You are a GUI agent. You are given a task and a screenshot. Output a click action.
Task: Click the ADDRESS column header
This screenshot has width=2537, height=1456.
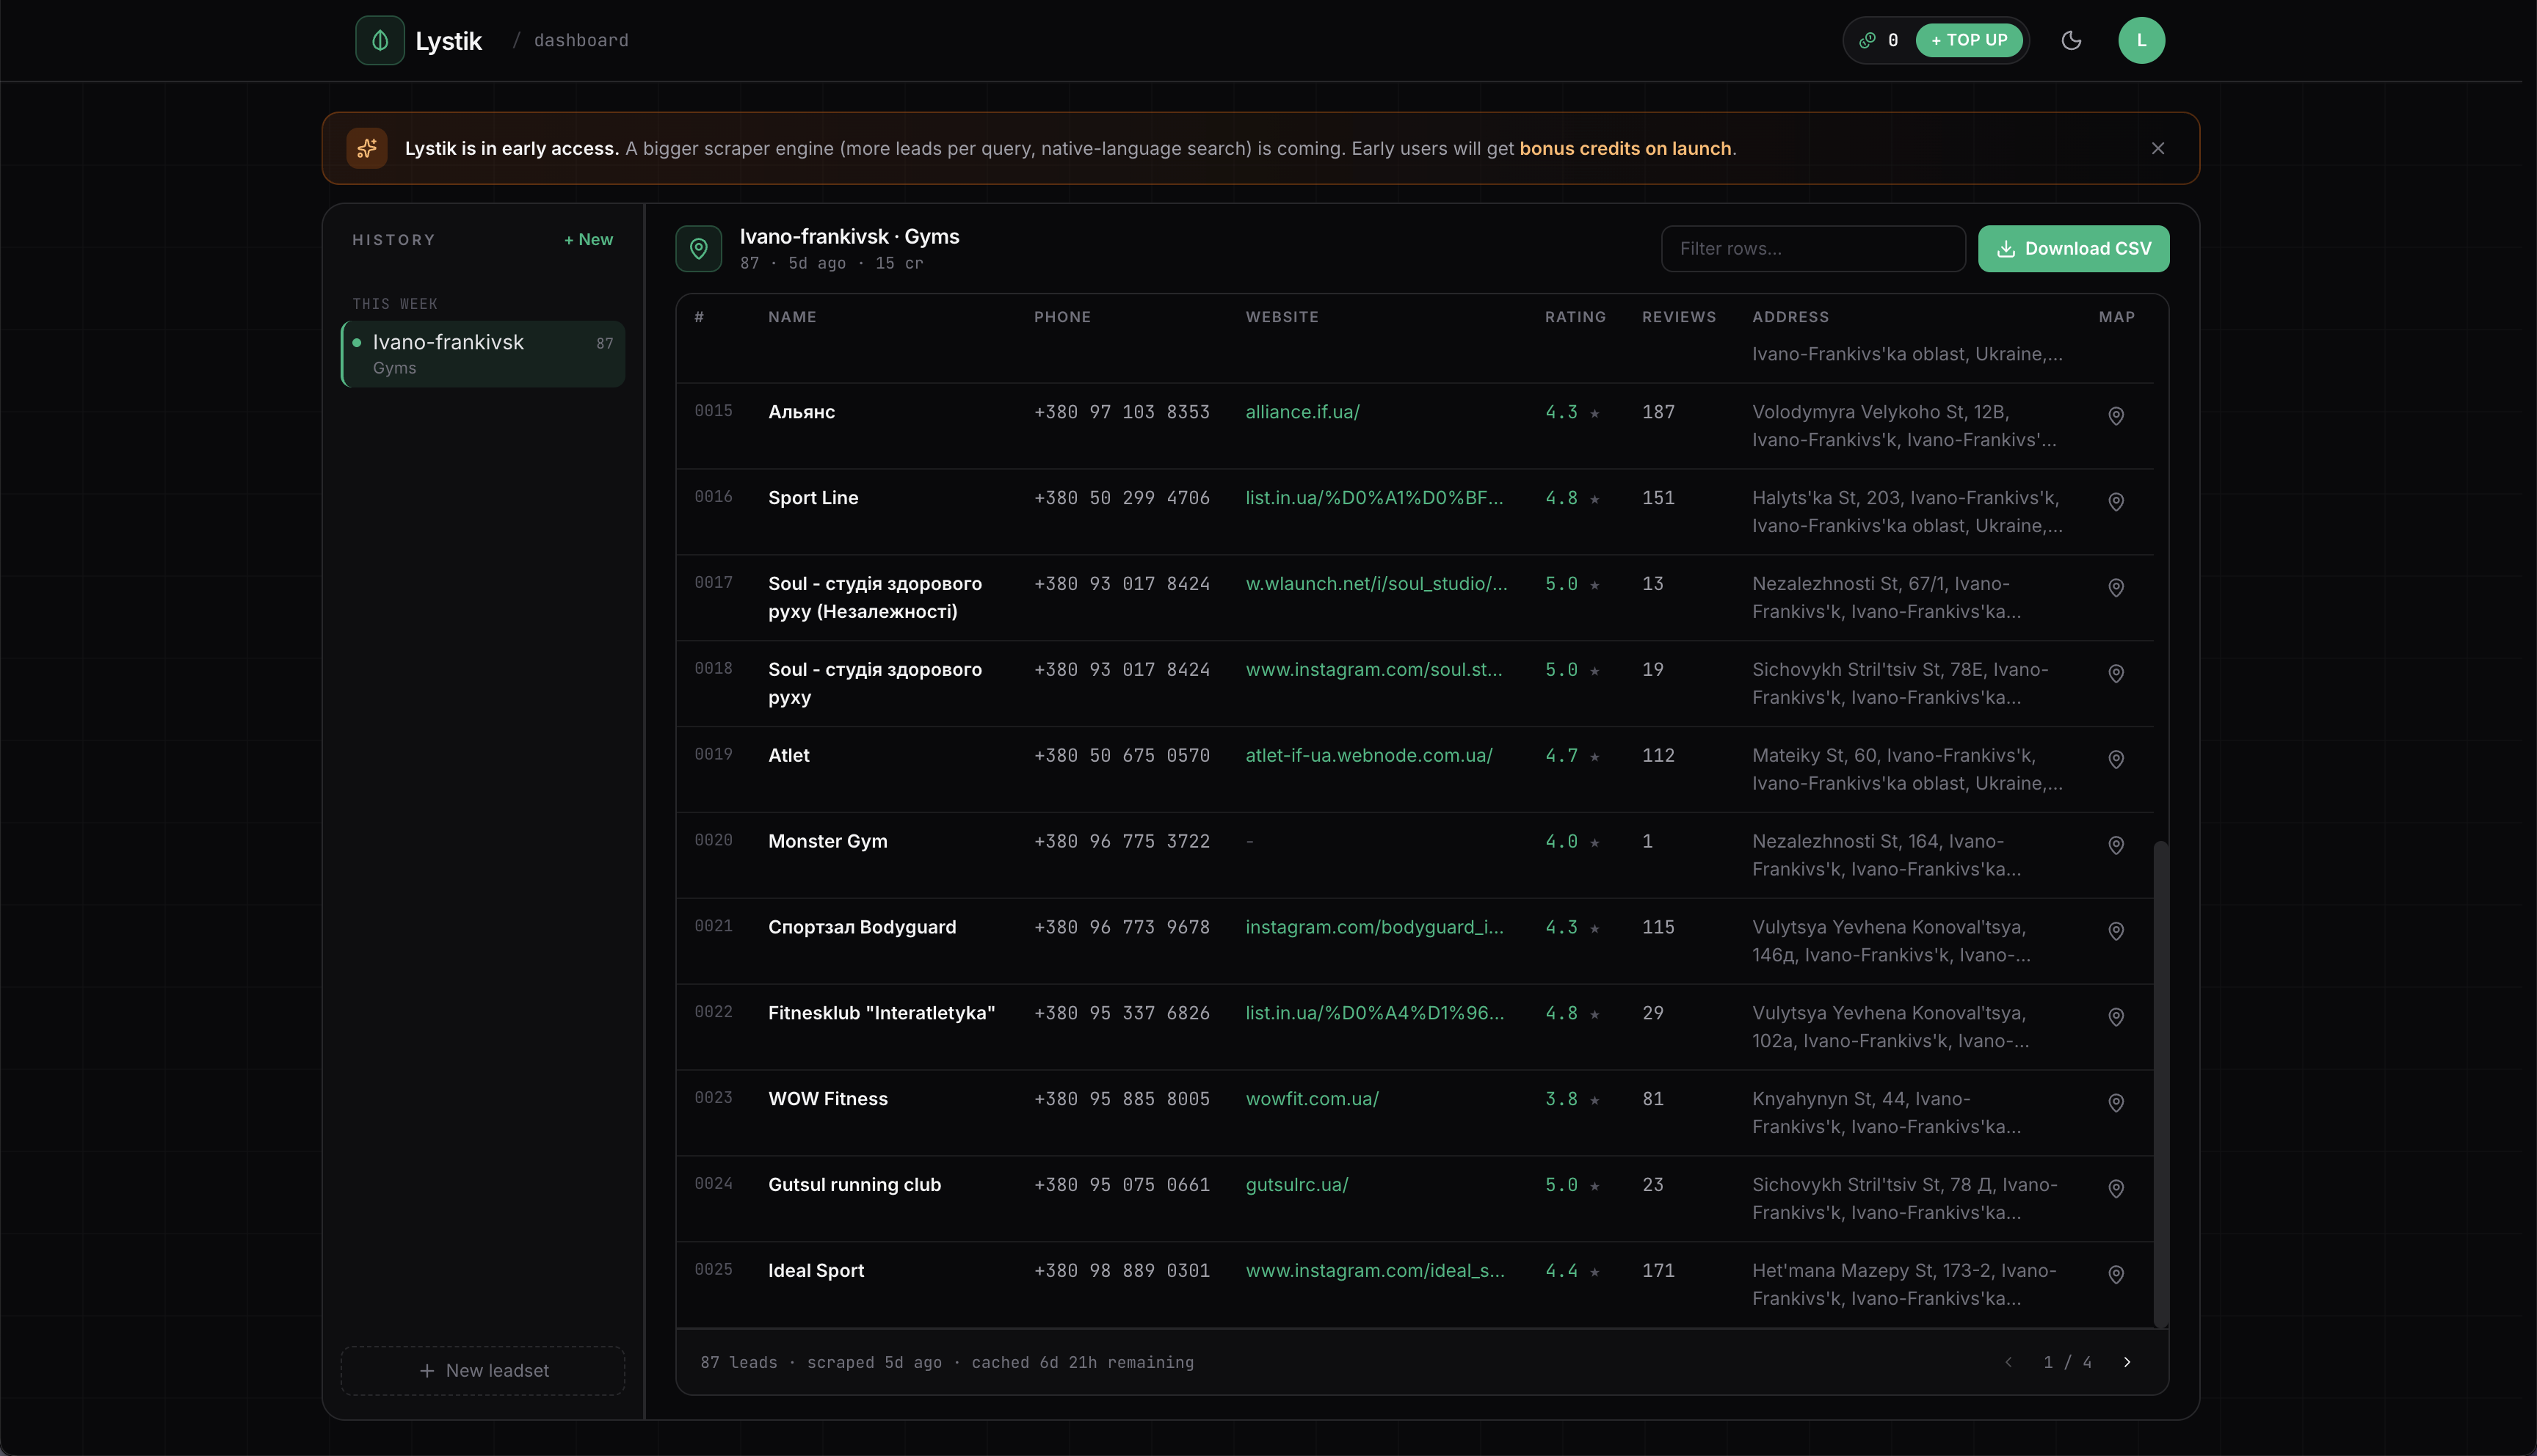click(x=1790, y=317)
